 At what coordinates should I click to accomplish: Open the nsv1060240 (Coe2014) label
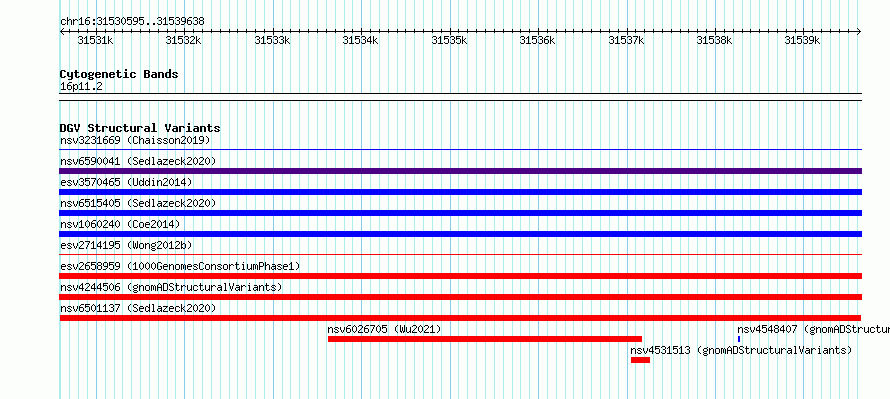(120, 224)
